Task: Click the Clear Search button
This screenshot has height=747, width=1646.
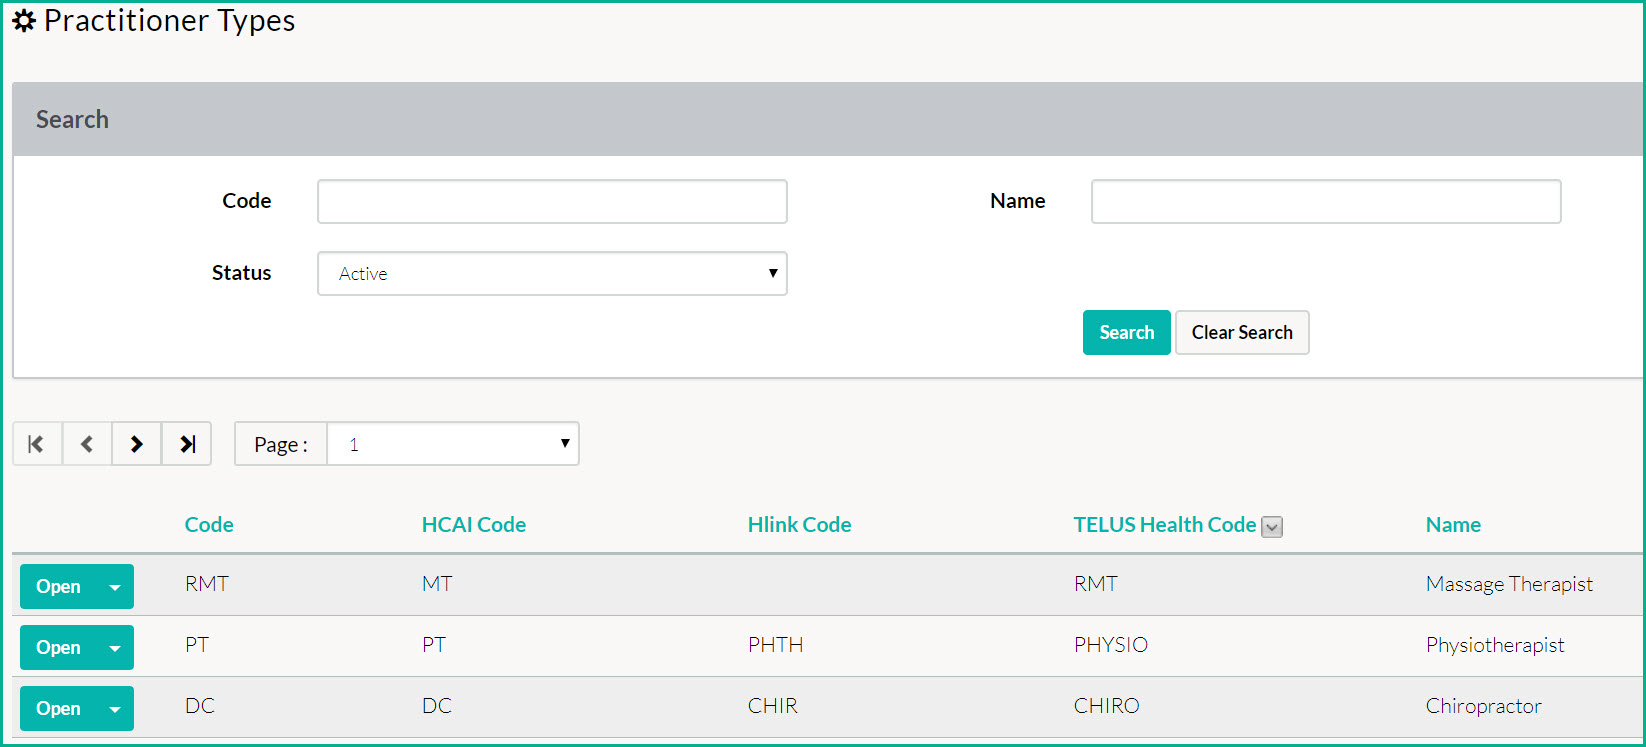Action: tap(1242, 332)
